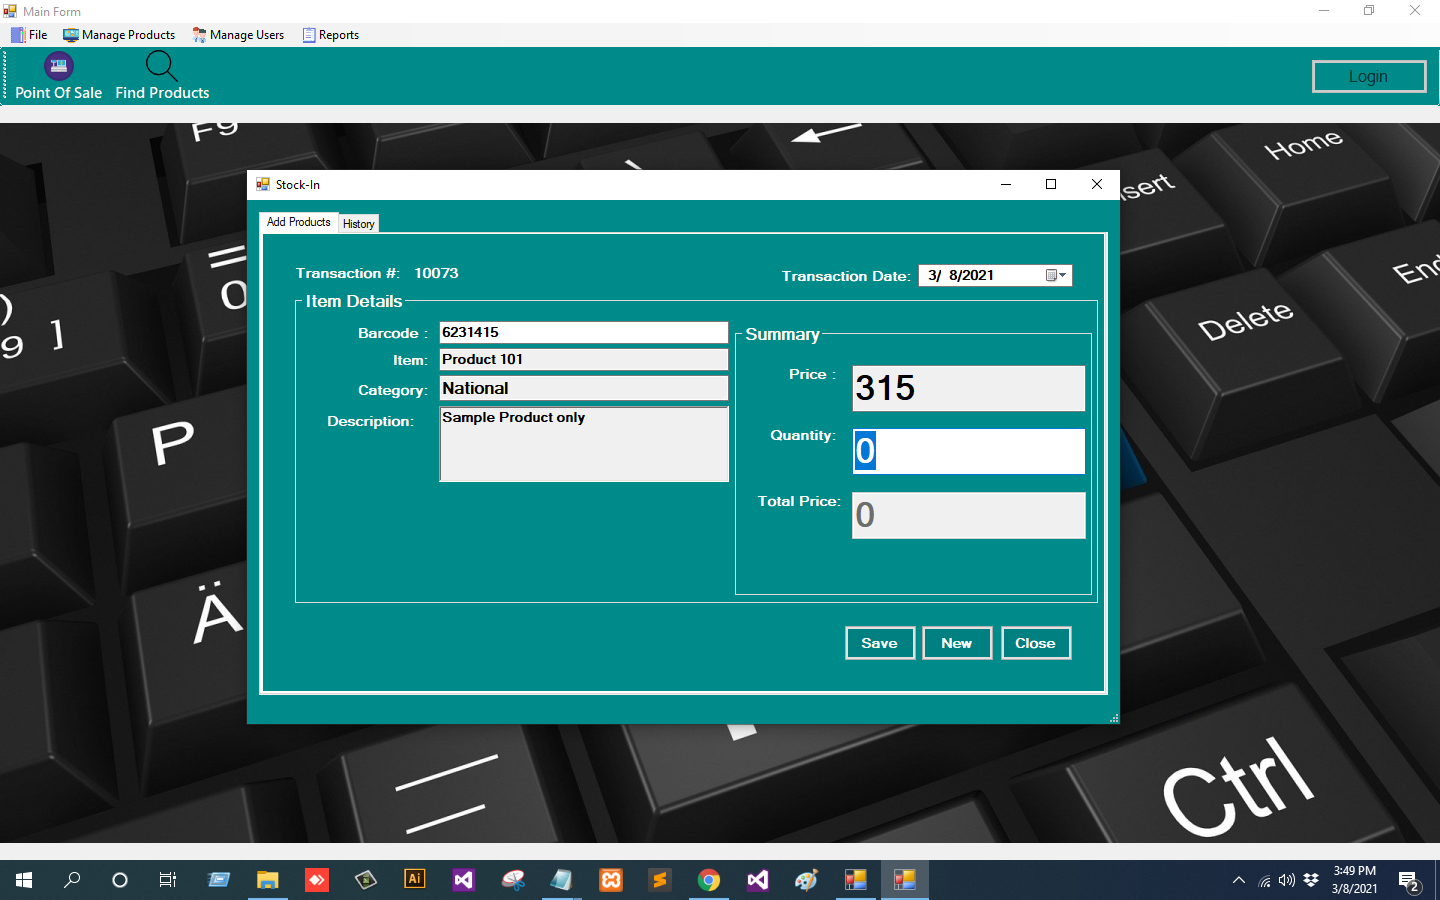Save the stock-in transaction
The image size is (1440, 900).
point(880,643)
